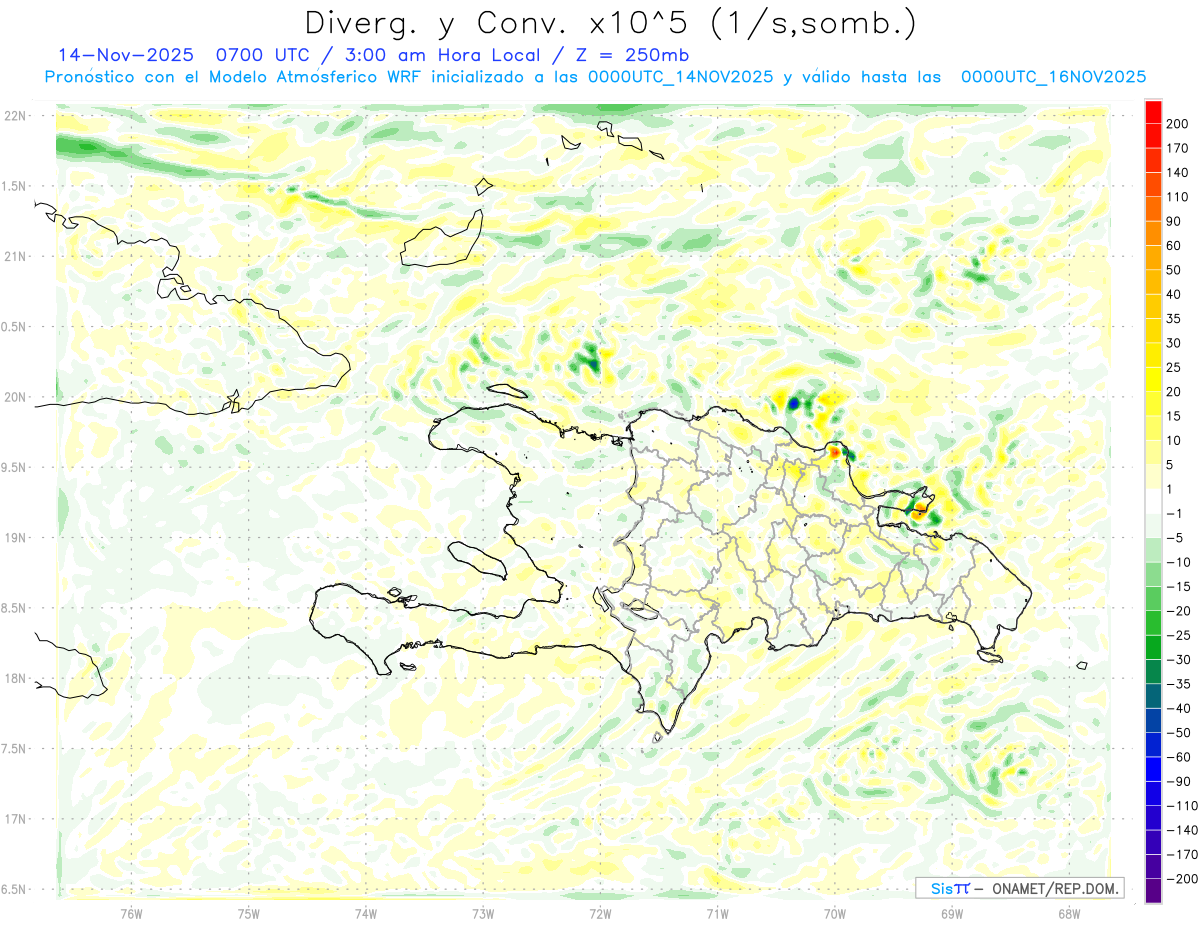Click the '21N' latitude label
This screenshot has height=927, width=1200.
tap(14, 256)
